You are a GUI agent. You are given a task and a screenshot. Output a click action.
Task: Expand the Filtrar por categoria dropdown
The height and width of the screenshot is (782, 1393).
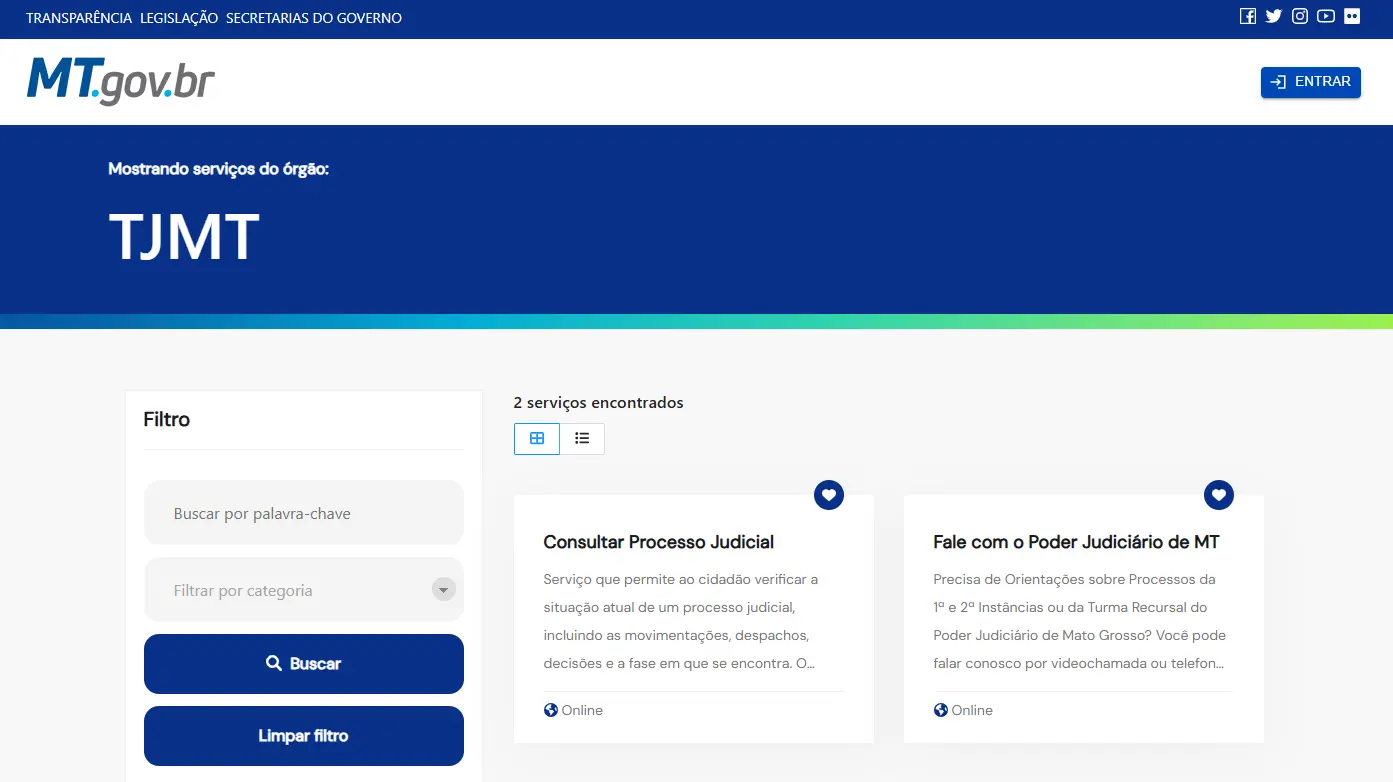[x=290, y=590]
